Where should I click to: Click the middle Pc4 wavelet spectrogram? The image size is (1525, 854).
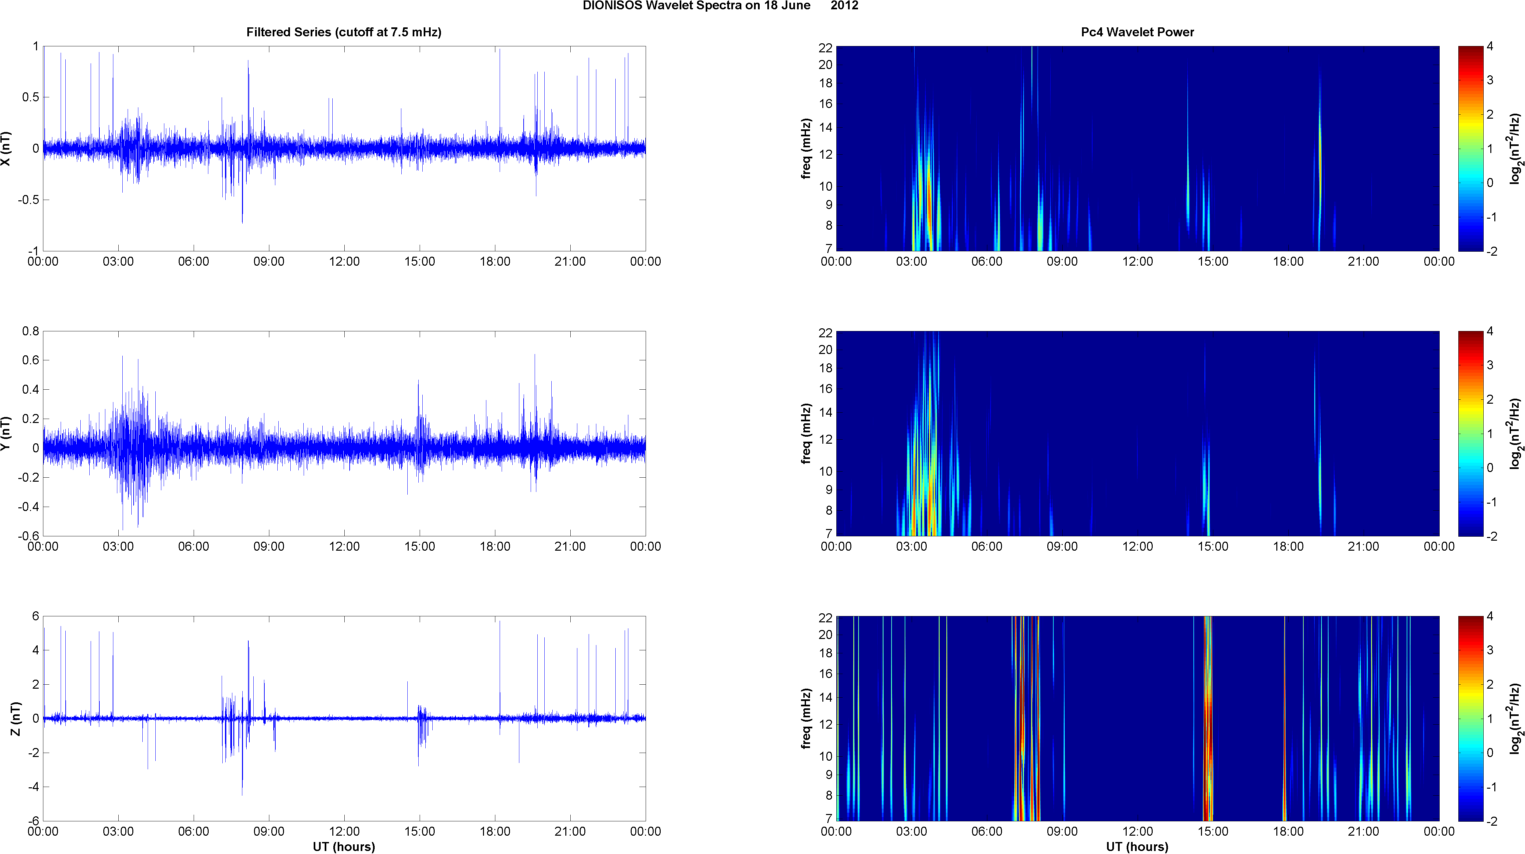pos(1137,433)
